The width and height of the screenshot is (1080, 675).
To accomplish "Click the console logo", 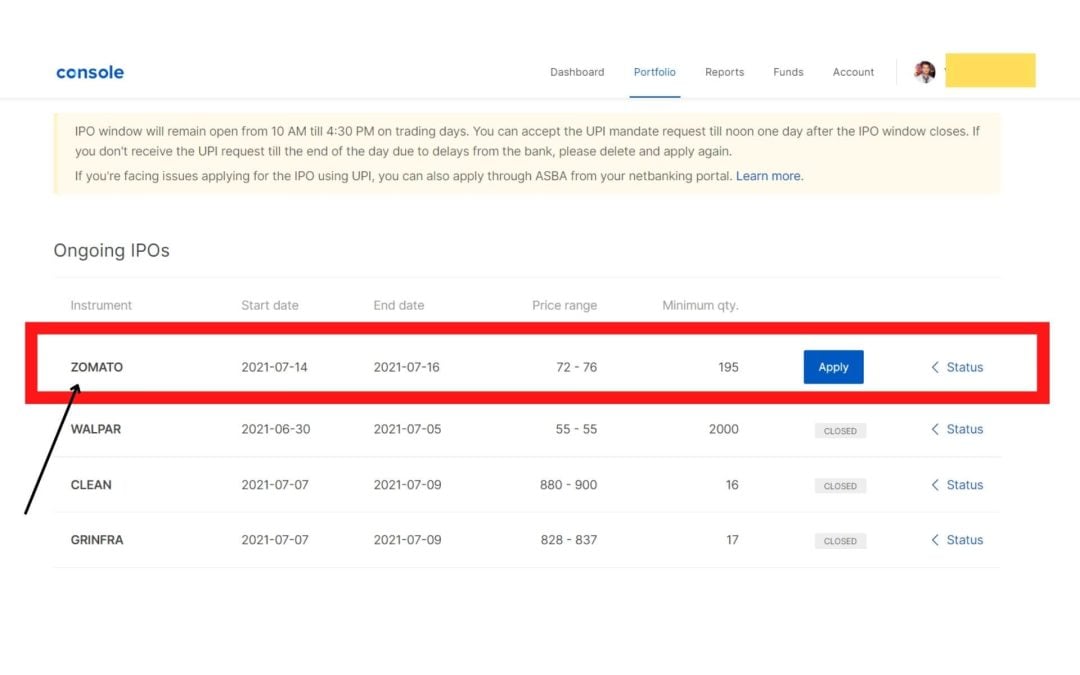I will click(90, 72).
